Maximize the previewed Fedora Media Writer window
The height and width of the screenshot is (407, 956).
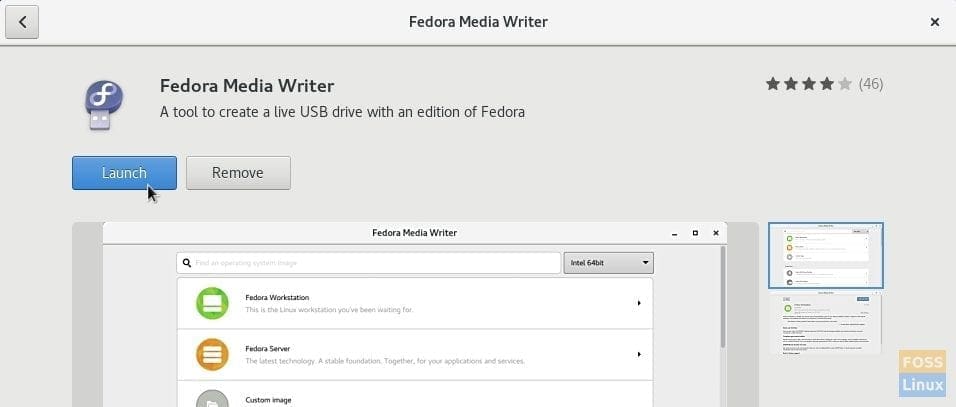pos(695,233)
